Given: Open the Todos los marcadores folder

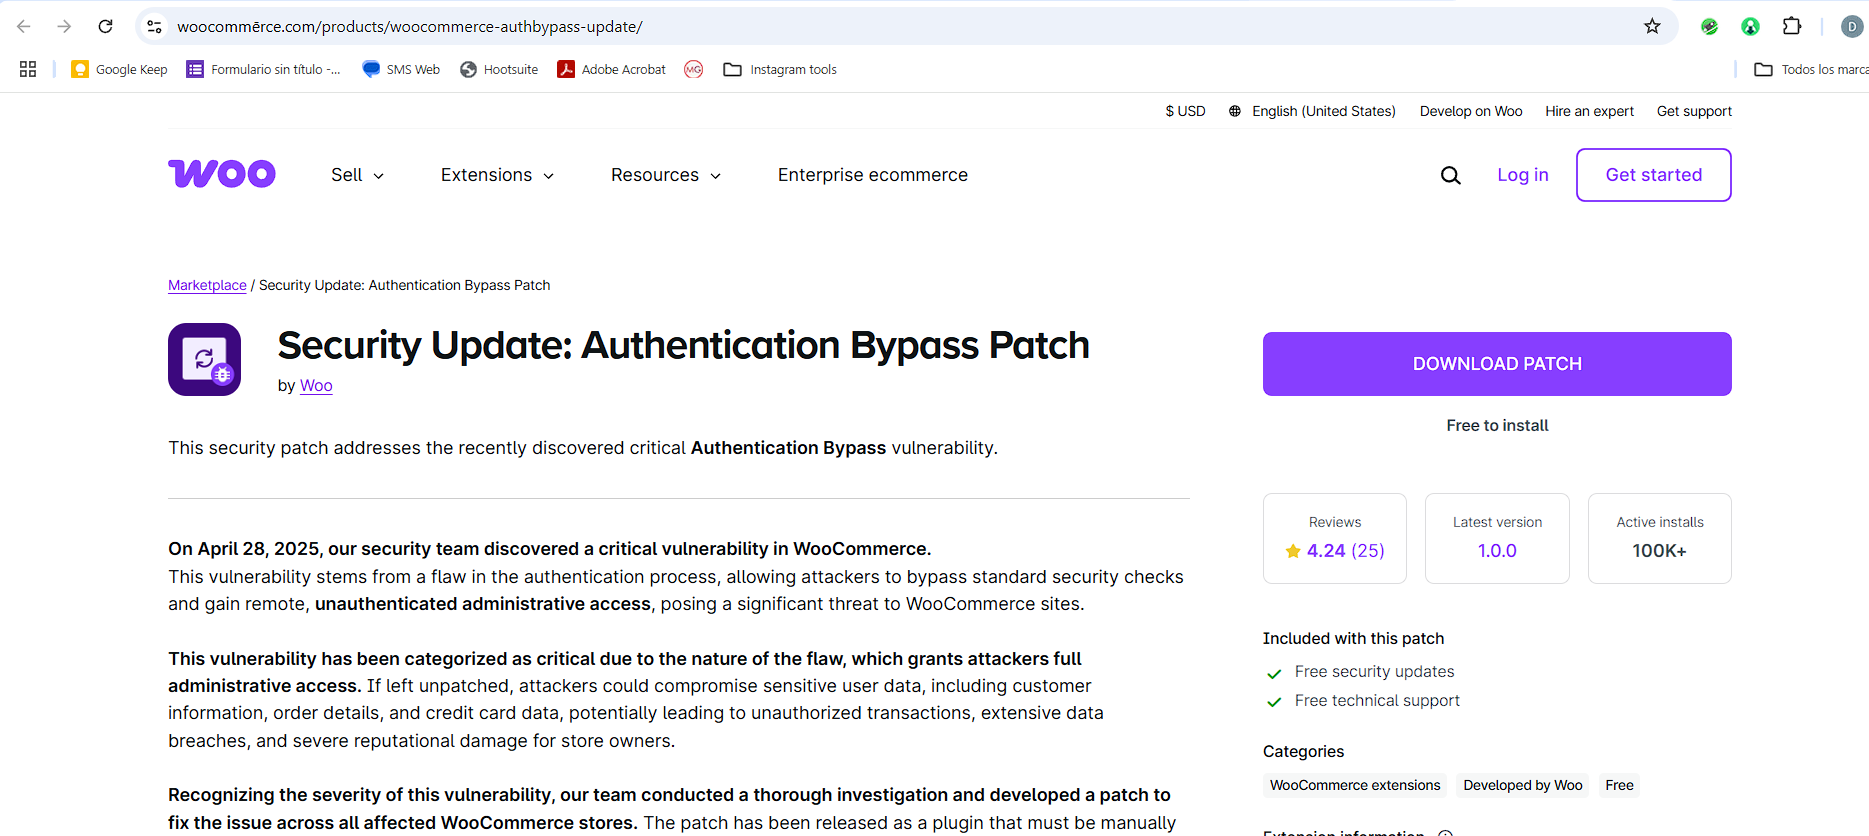Looking at the screenshot, I should coord(1811,69).
